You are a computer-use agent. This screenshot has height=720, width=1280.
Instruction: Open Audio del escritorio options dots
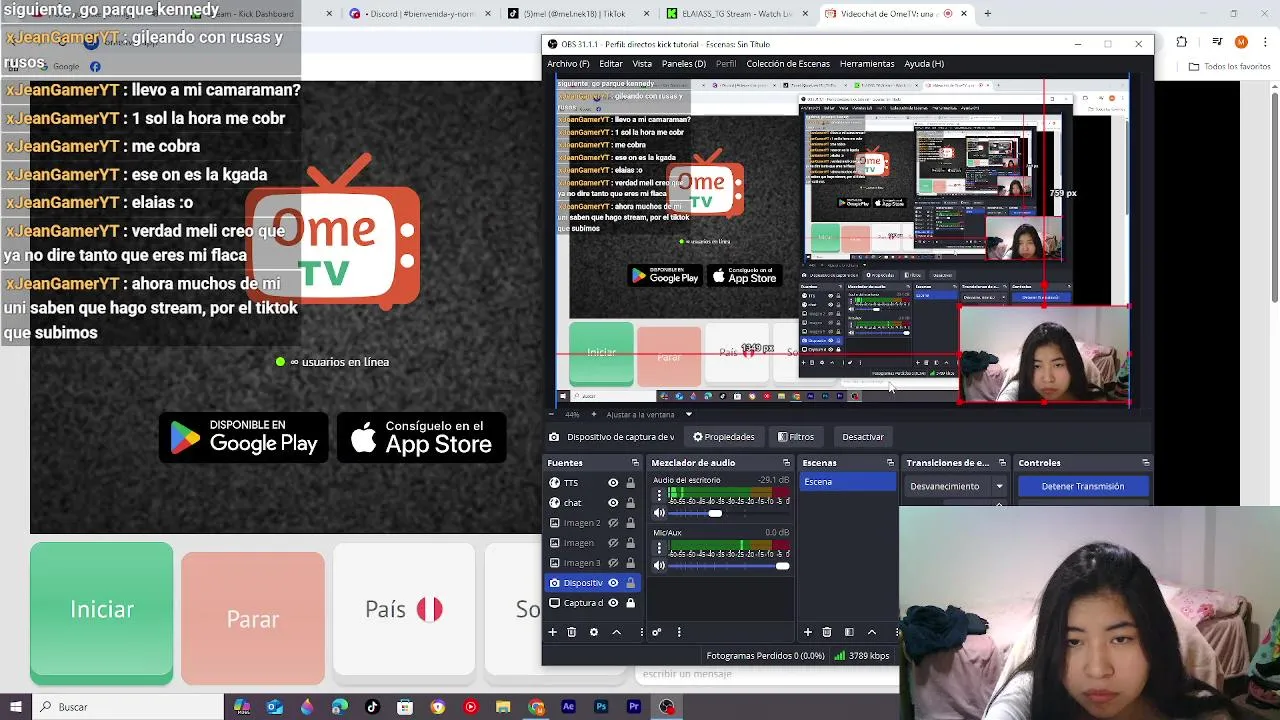(659, 495)
